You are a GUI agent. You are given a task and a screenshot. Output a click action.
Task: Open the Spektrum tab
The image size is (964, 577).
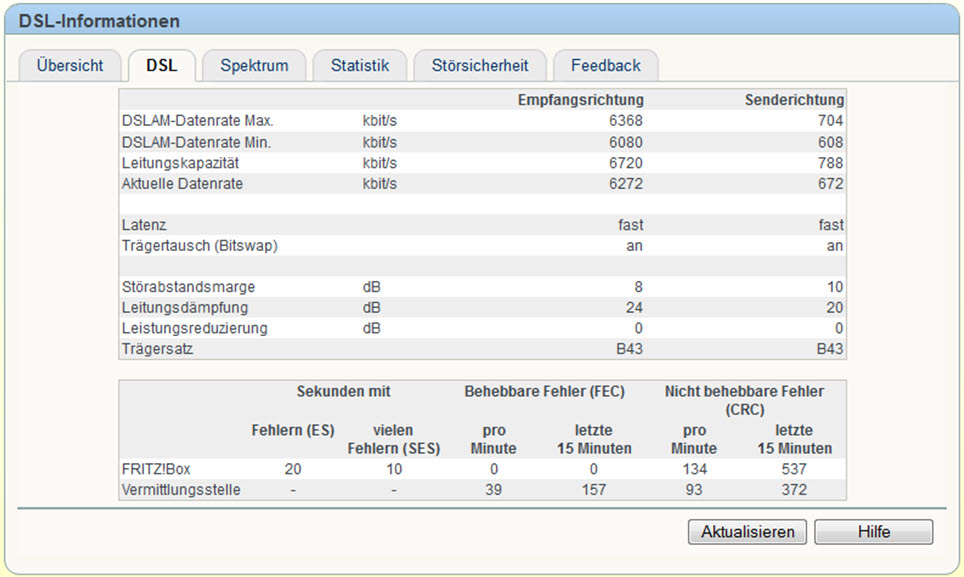coord(254,65)
